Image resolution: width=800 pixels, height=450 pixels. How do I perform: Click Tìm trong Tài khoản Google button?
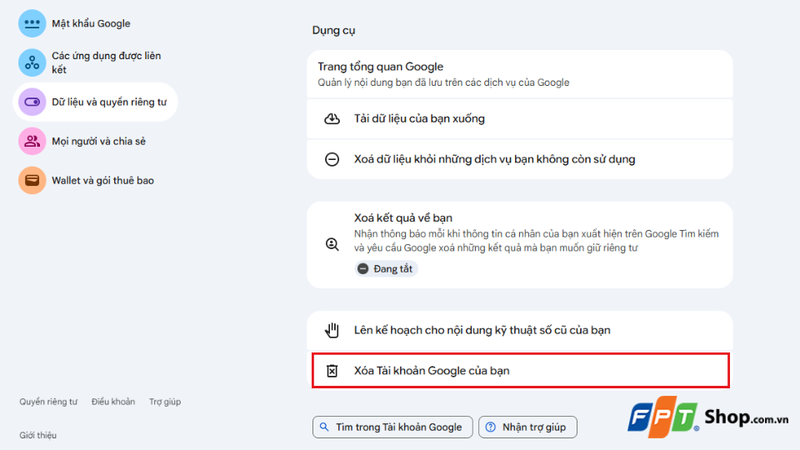[392, 427]
